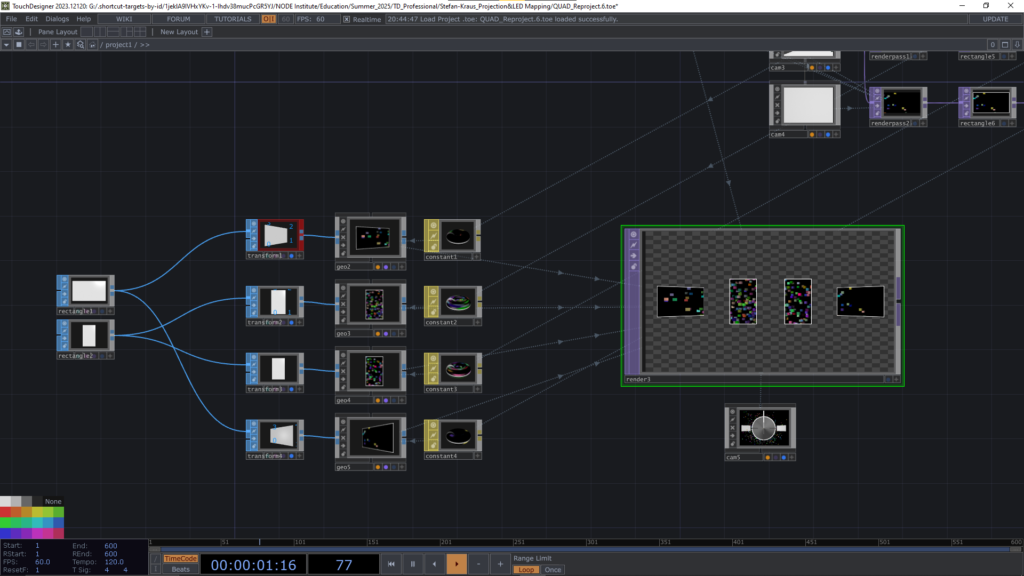Click the orange render flag on geo5
Viewport: 1024px width, 576px height.
click(x=377, y=467)
